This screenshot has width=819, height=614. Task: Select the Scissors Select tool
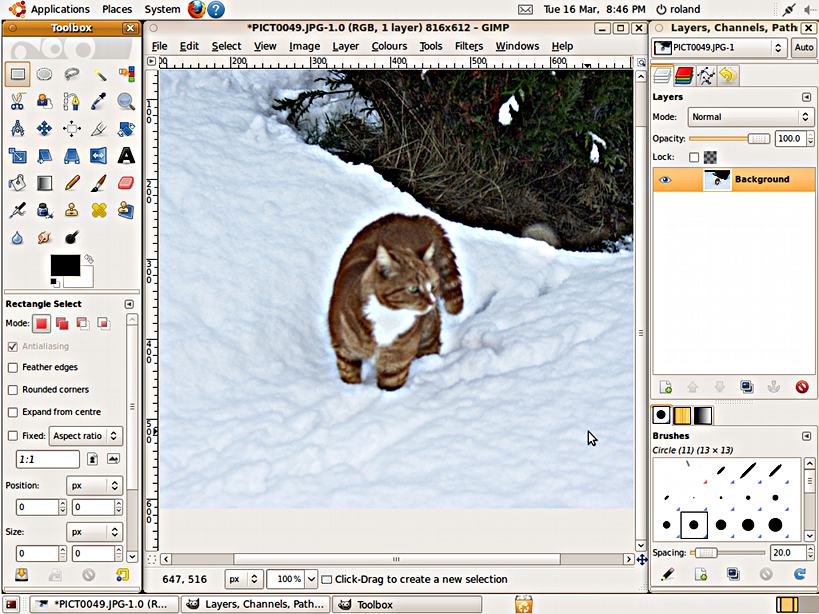click(18, 101)
